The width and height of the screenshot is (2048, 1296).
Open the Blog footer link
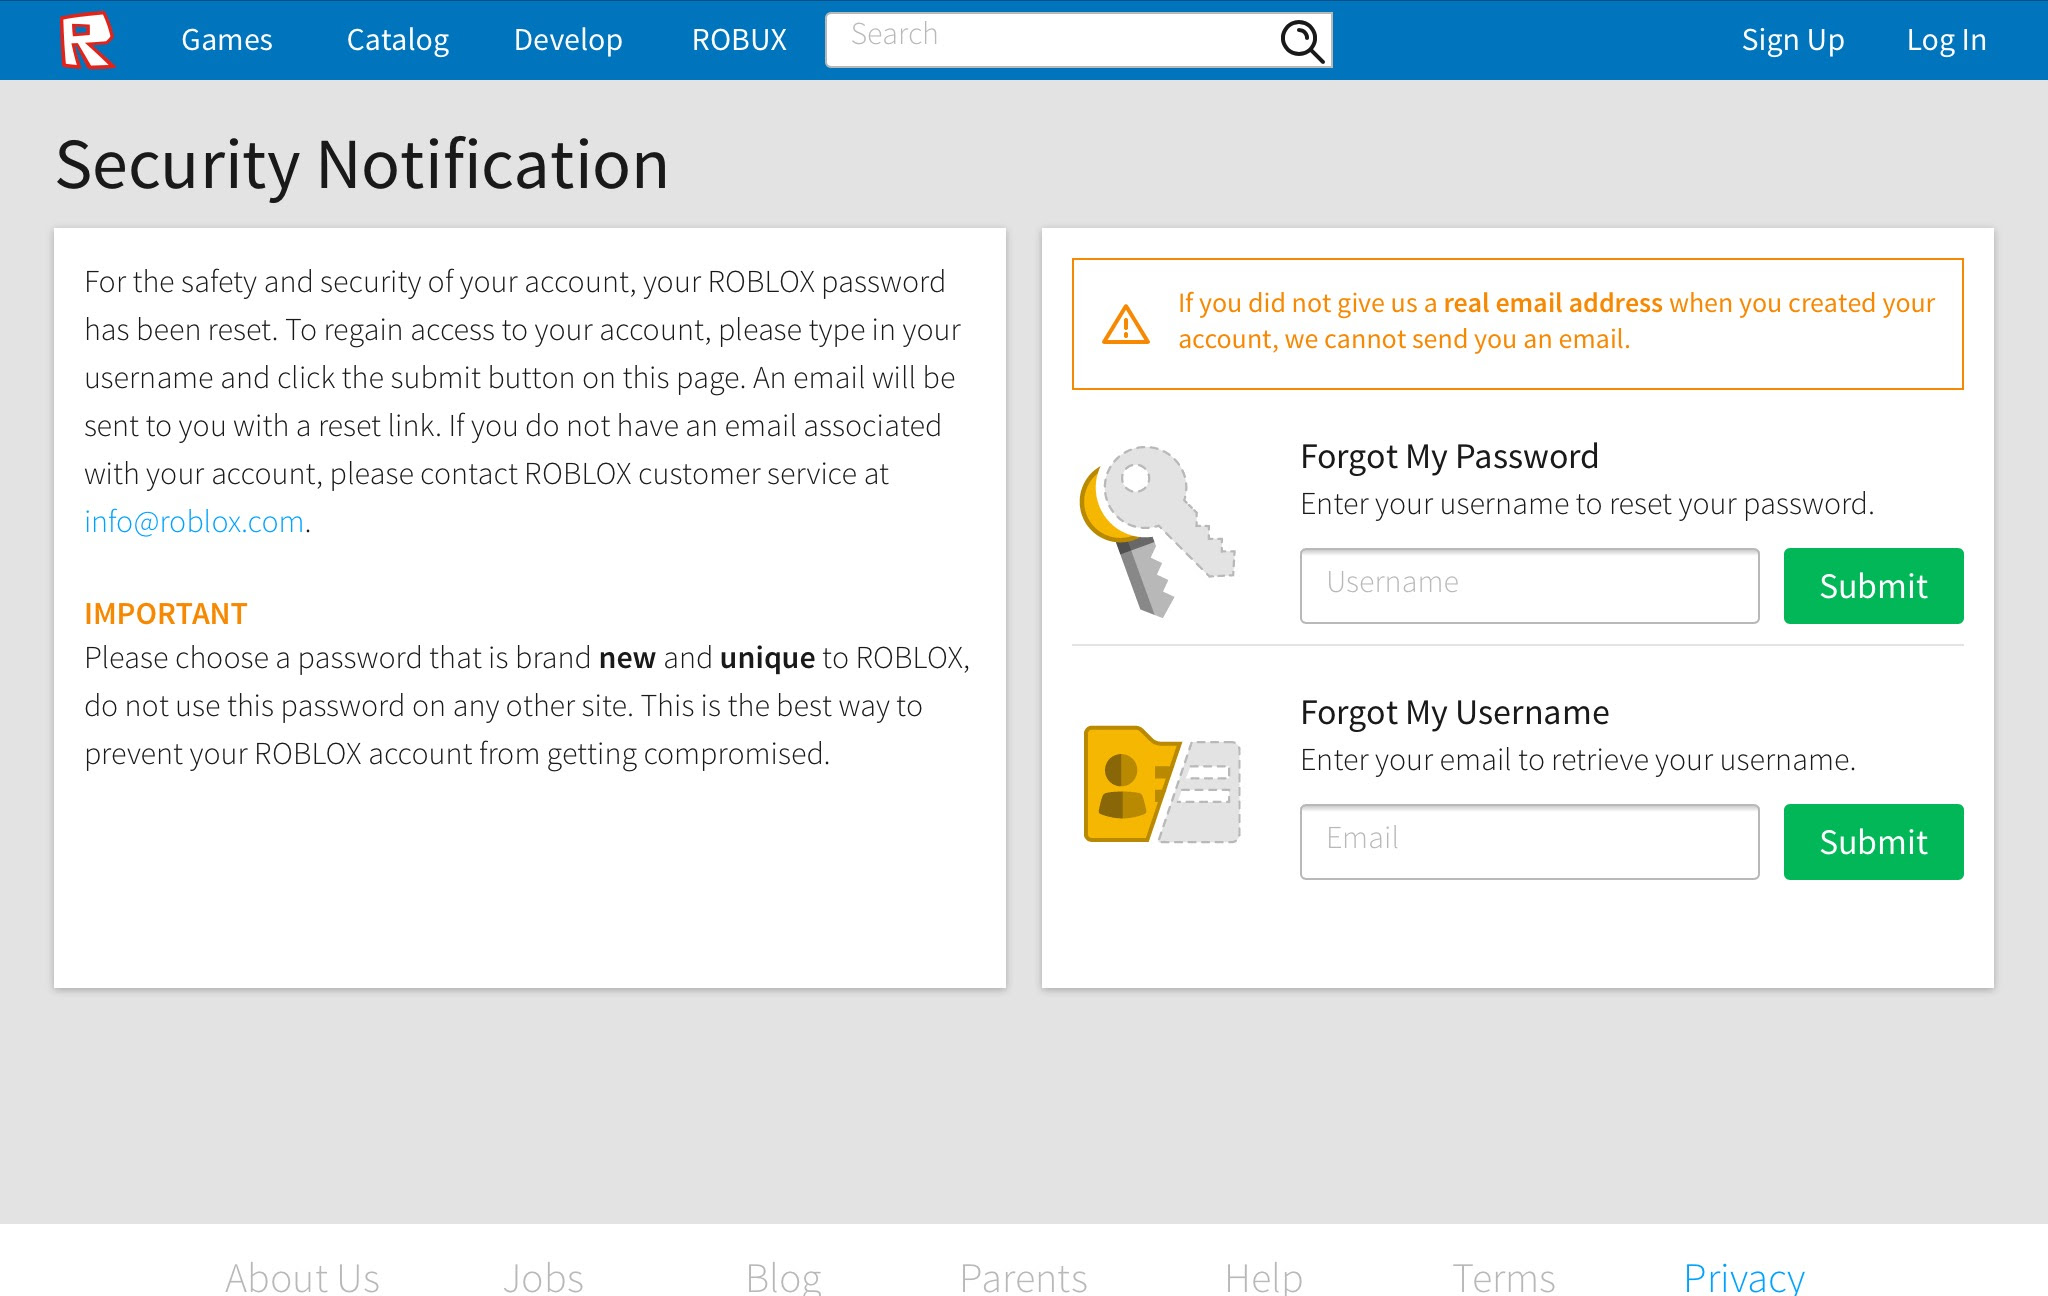783,1278
